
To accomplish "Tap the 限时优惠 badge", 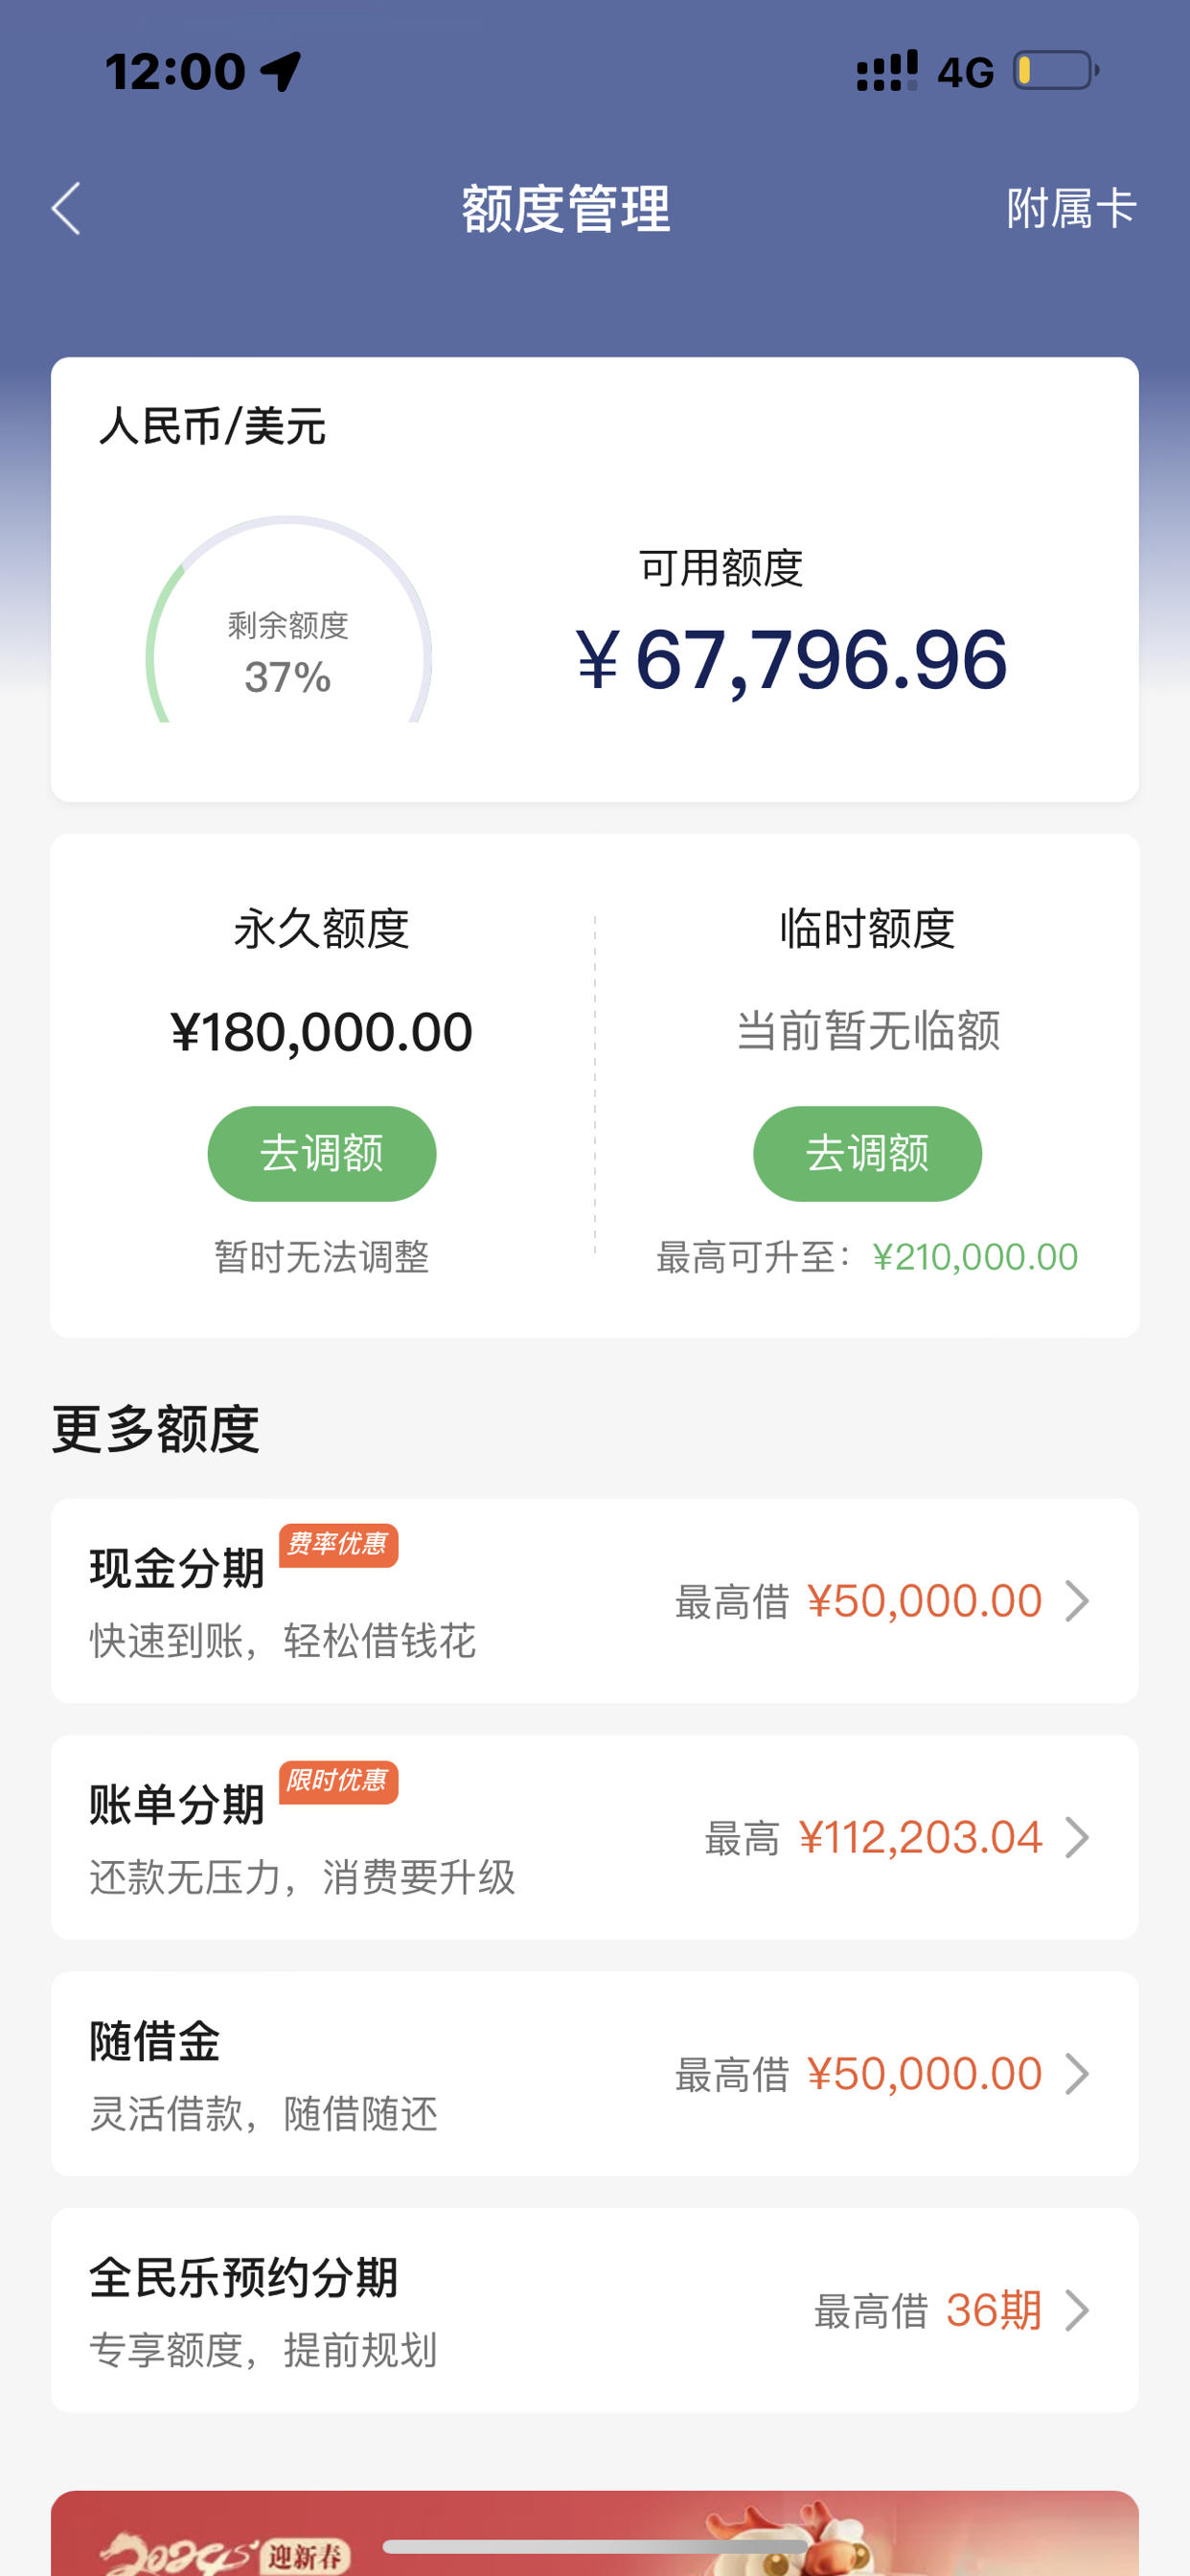I will [x=338, y=1782].
